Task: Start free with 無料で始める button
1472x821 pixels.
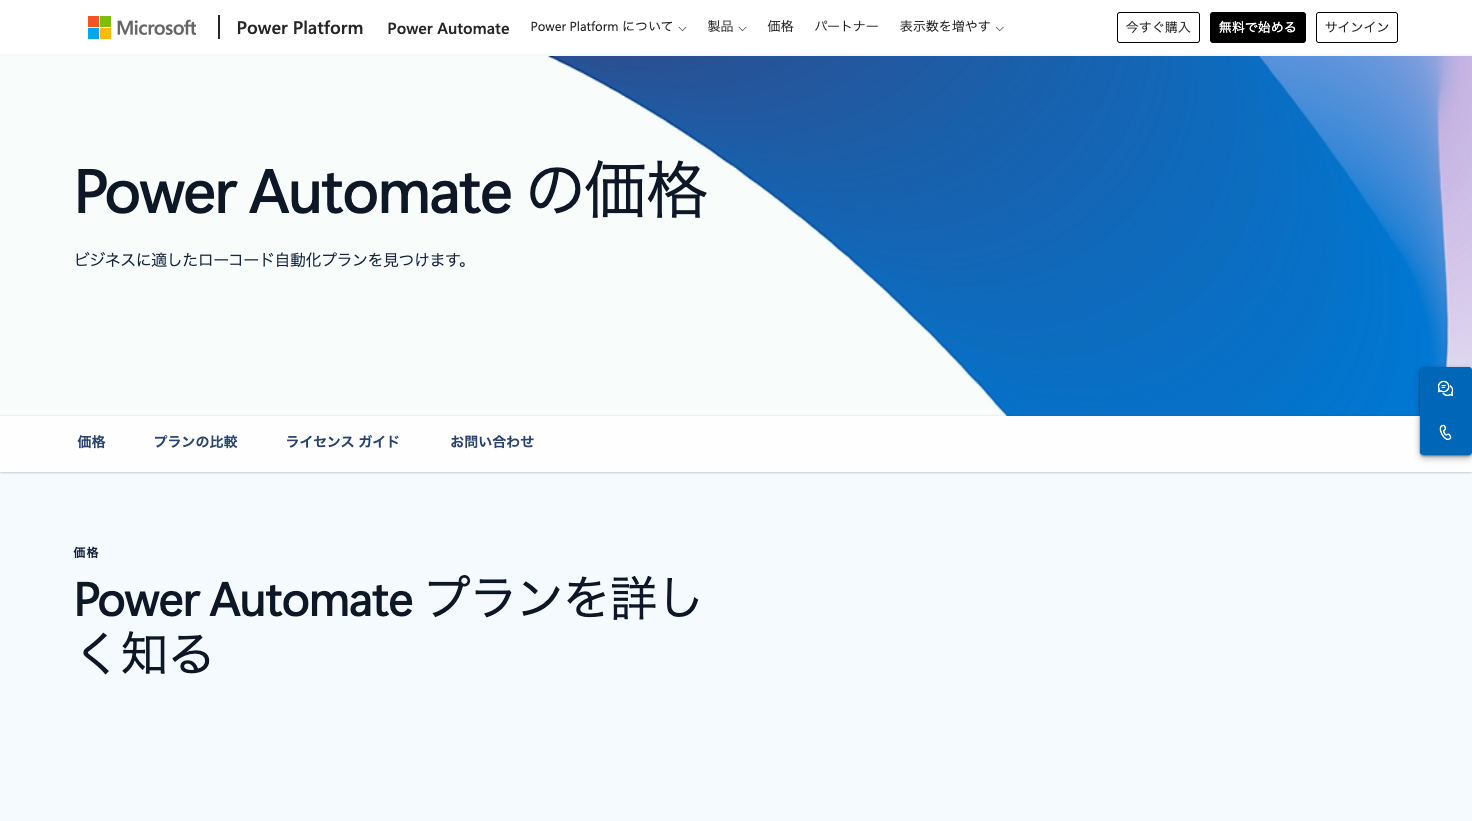Action: (1257, 27)
